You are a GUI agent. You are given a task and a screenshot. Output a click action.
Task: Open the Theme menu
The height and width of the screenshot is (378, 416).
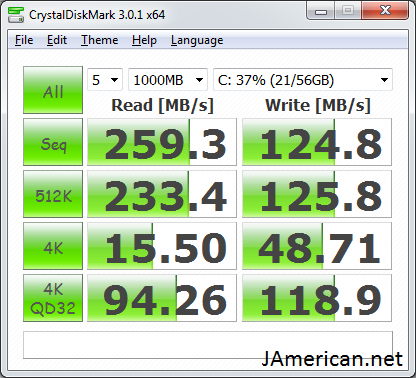(99, 40)
